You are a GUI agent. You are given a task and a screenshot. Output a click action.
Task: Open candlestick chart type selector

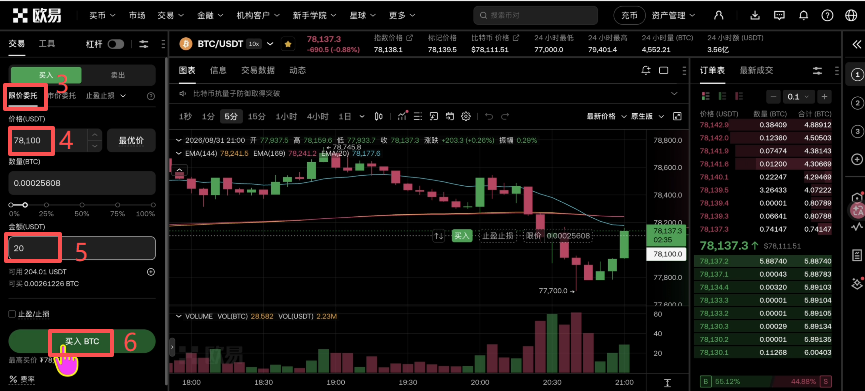(378, 116)
